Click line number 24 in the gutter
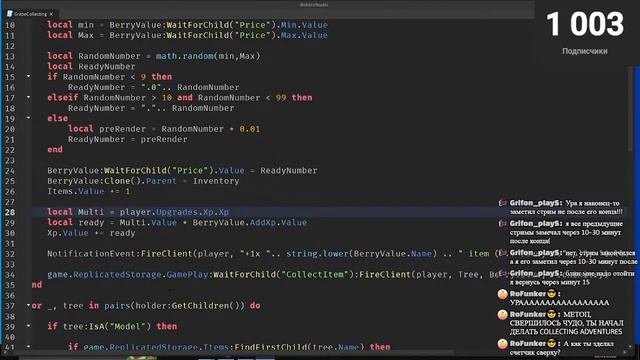Viewport: 640px width, 360px height. 10,171
